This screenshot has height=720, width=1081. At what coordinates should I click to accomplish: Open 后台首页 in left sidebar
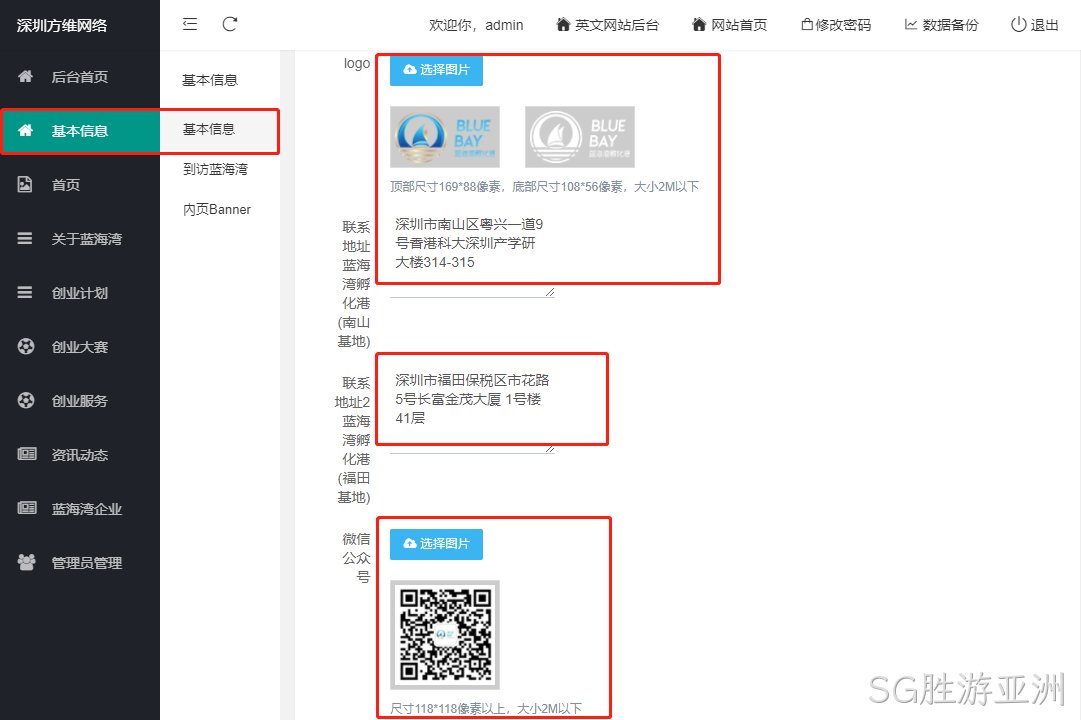tap(80, 77)
